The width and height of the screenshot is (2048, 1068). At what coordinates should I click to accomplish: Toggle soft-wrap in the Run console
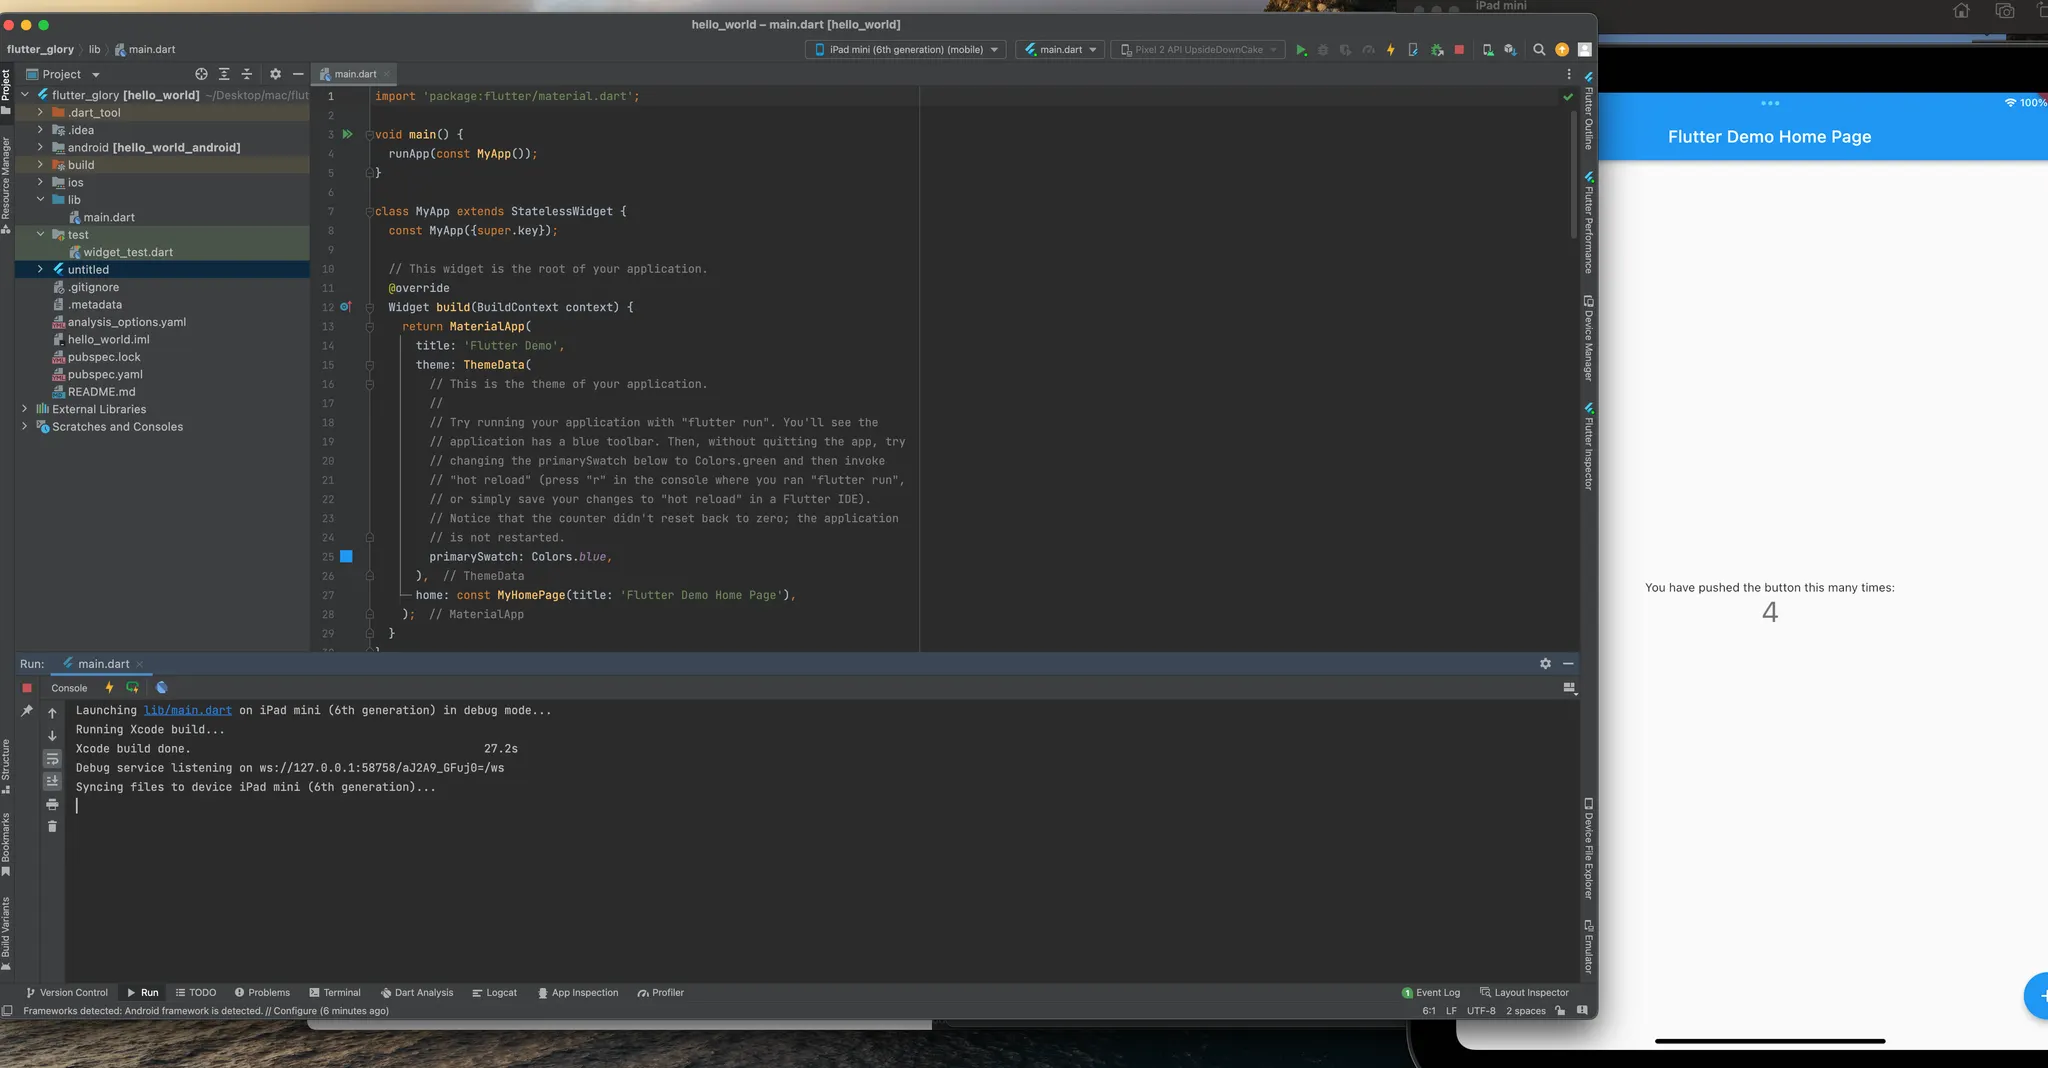pos(52,759)
